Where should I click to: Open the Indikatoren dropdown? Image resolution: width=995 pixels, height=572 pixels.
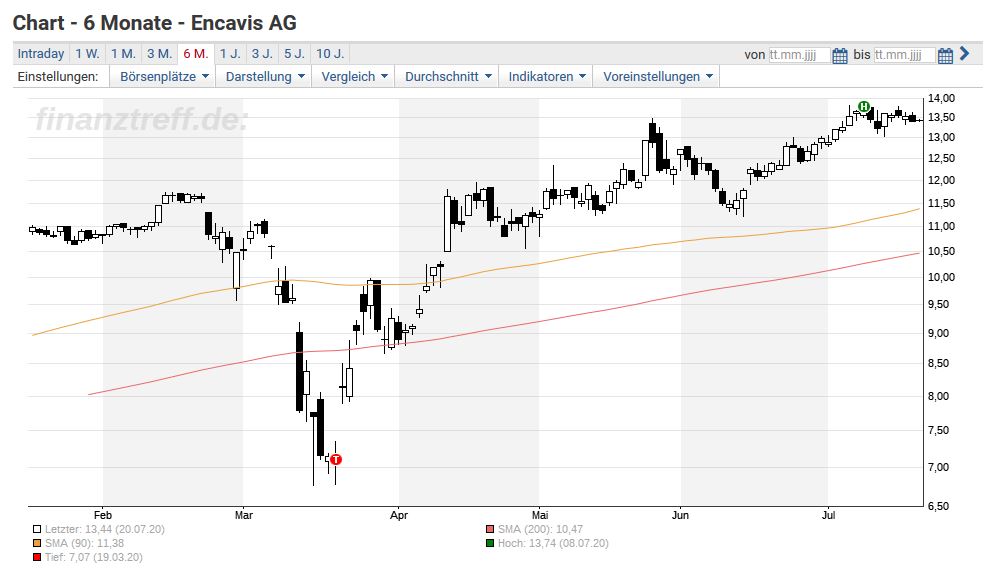point(546,76)
